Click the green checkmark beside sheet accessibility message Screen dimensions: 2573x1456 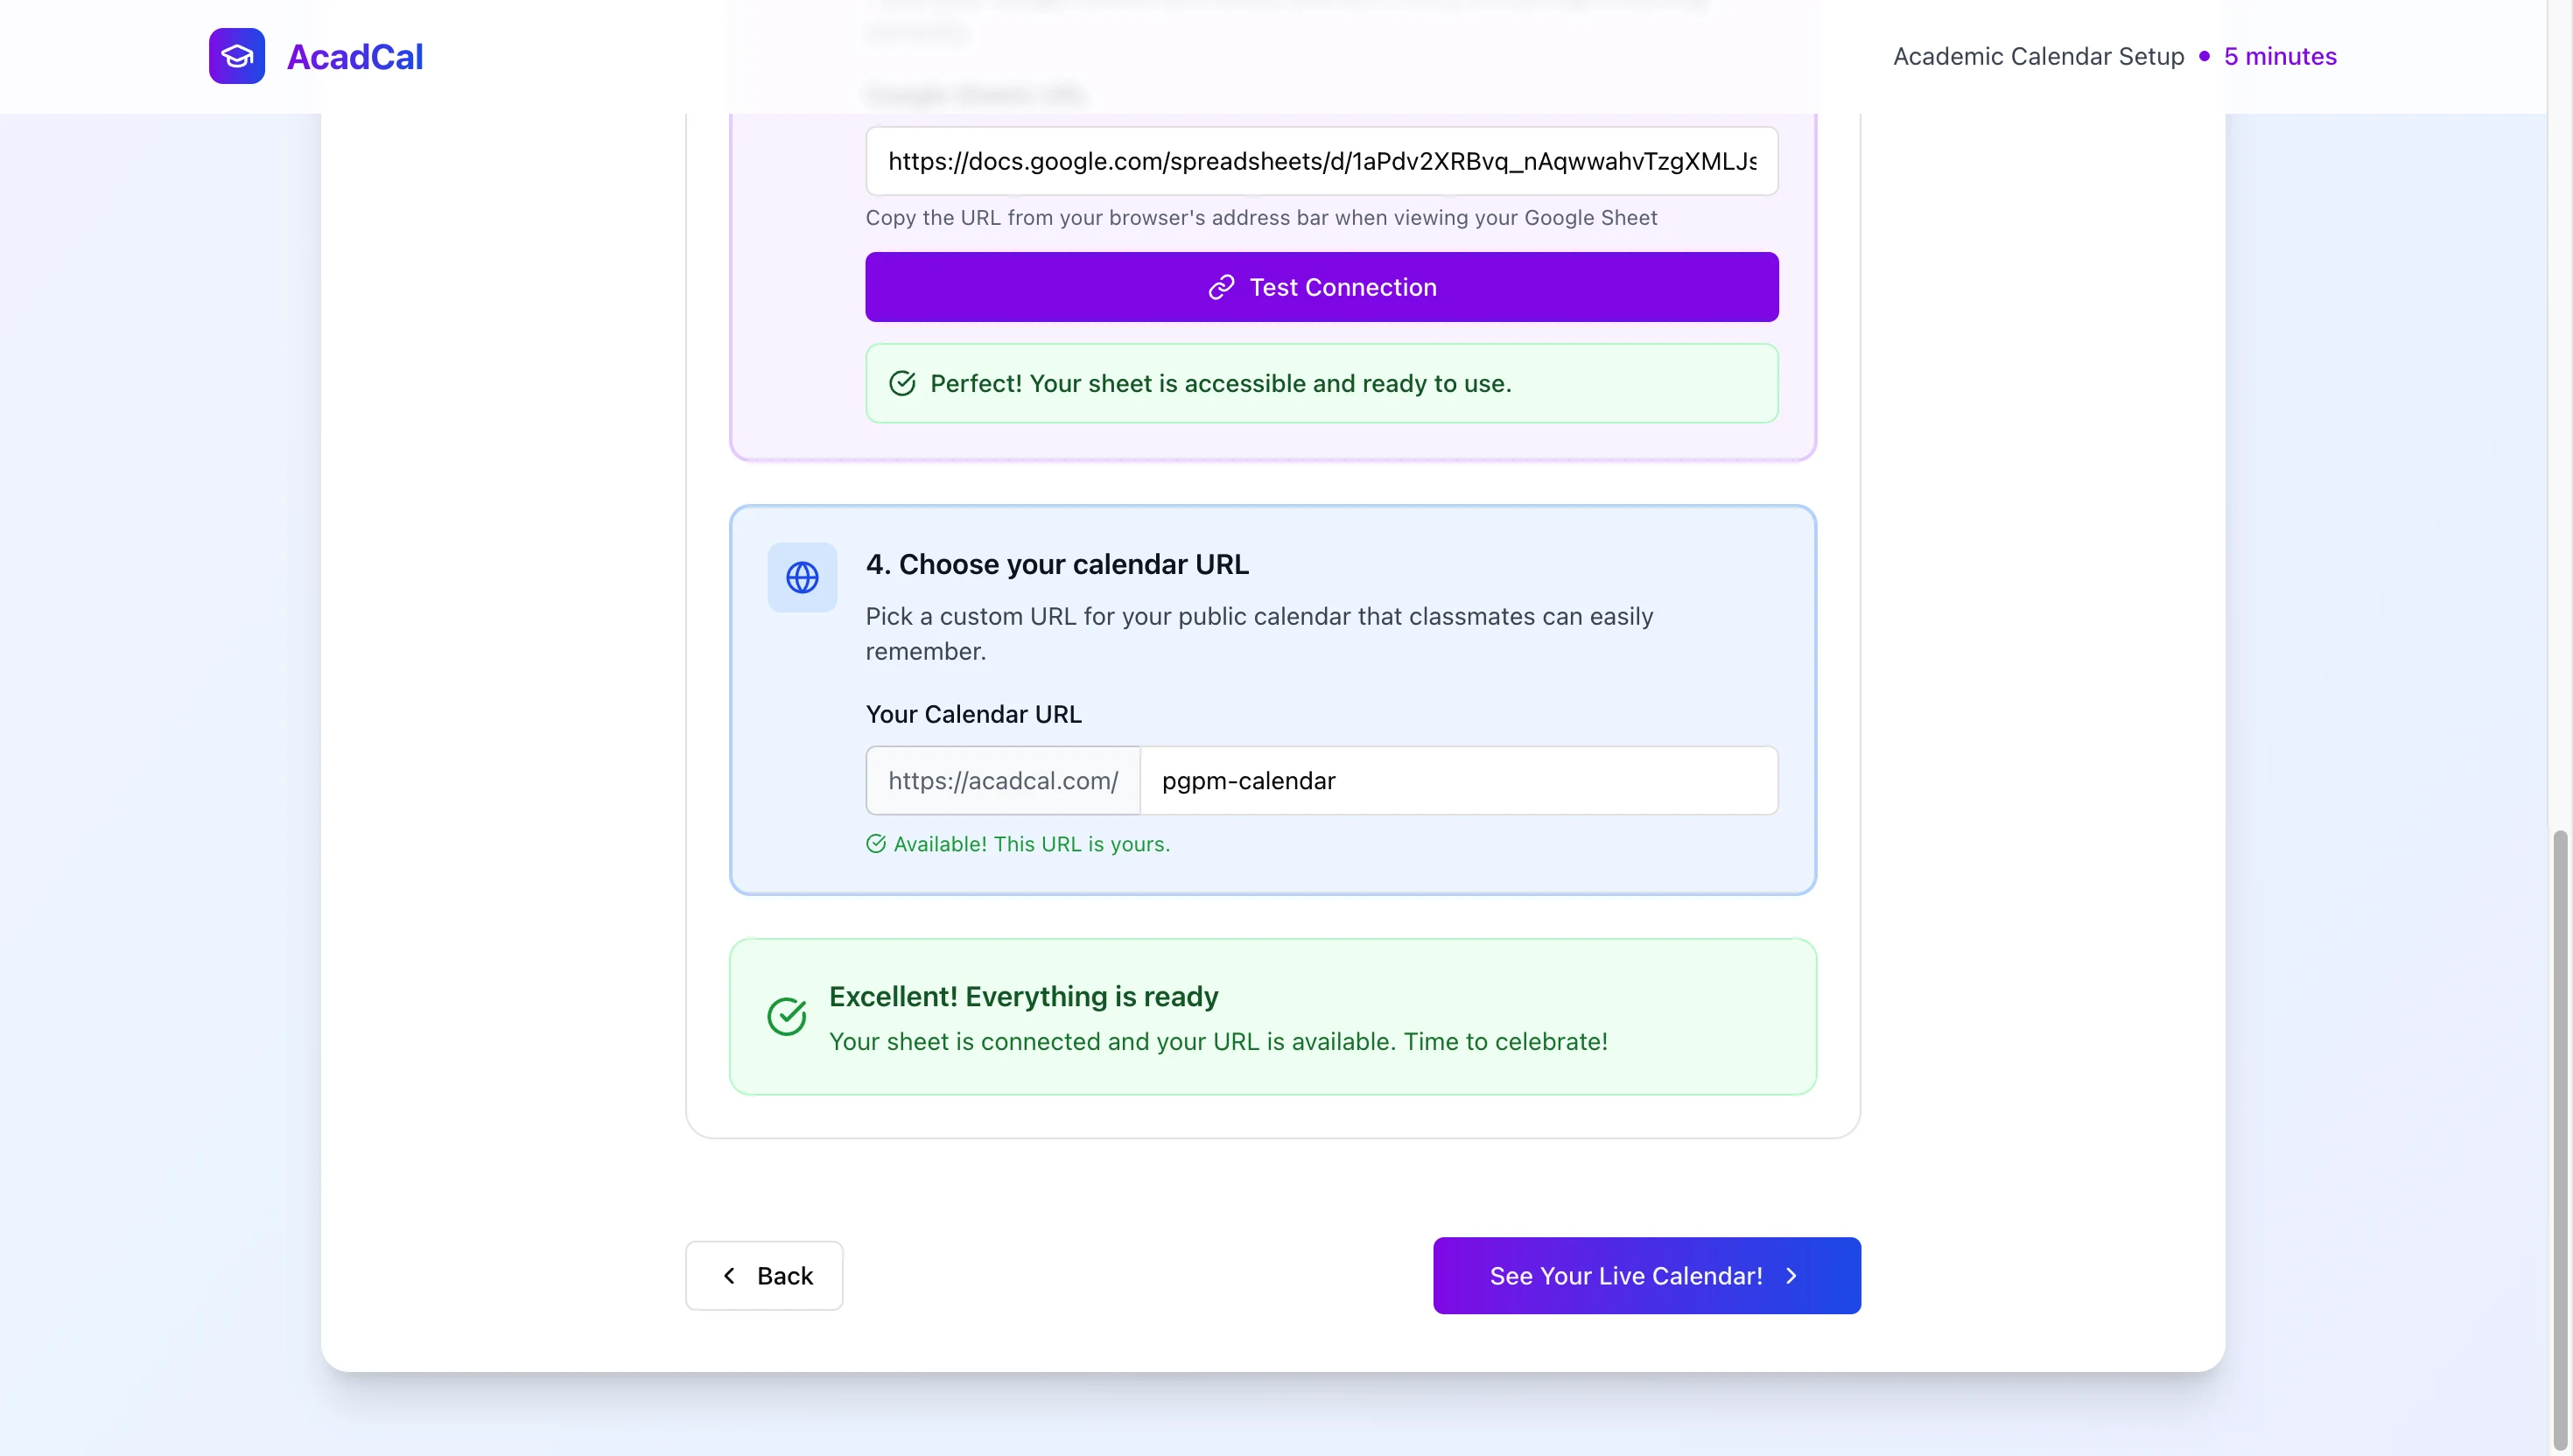[902, 383]
